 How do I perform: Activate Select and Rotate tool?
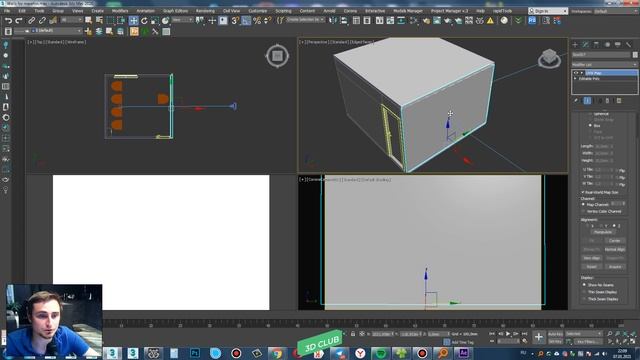pos(144,20)
